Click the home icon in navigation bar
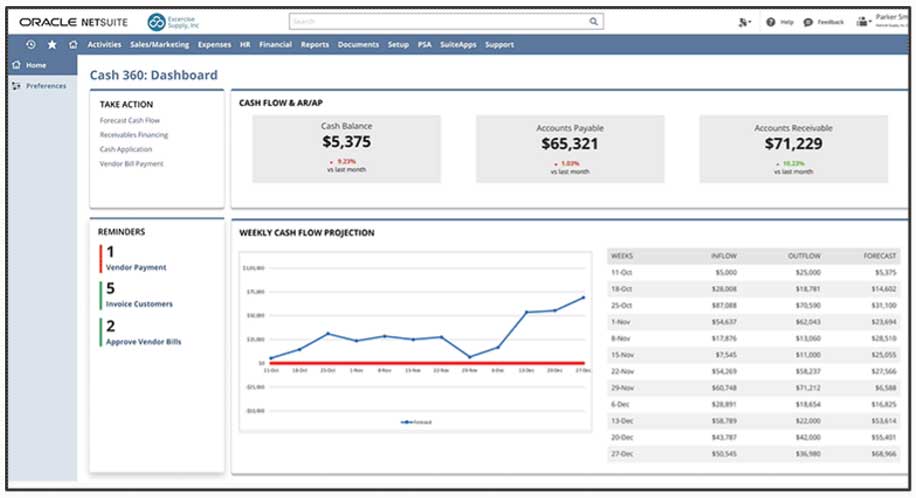916x498 pixels. pos(73,44)
